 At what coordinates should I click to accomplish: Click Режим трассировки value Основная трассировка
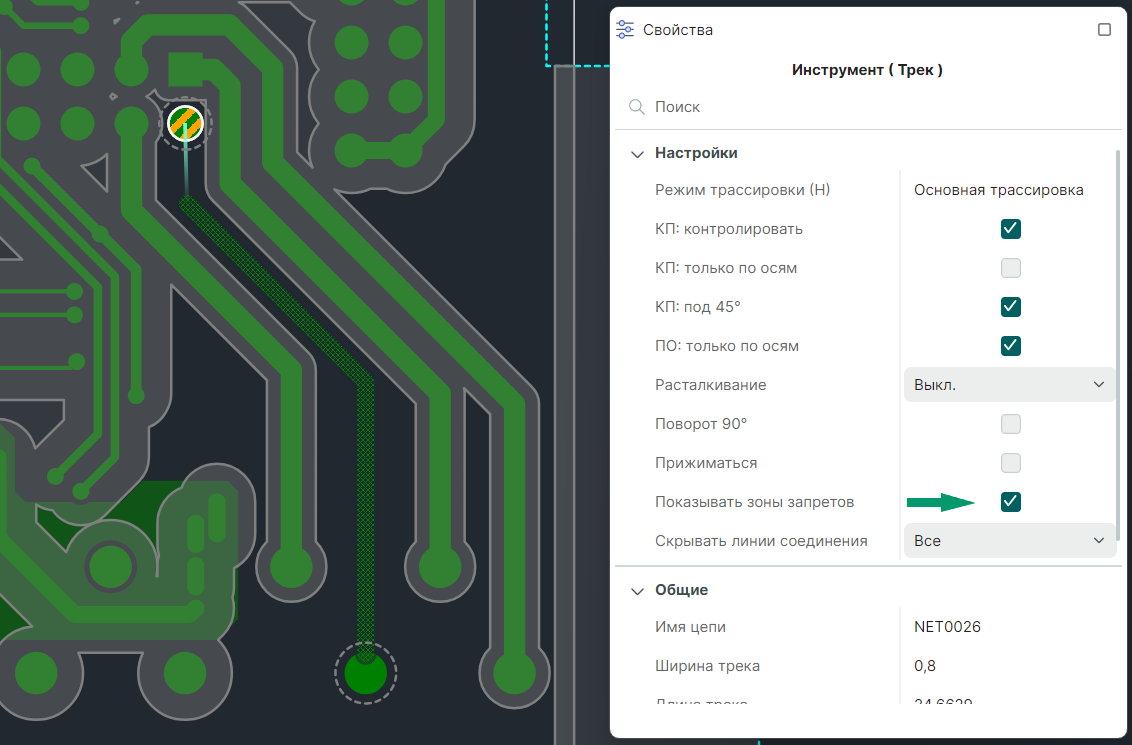pos(998,190)
